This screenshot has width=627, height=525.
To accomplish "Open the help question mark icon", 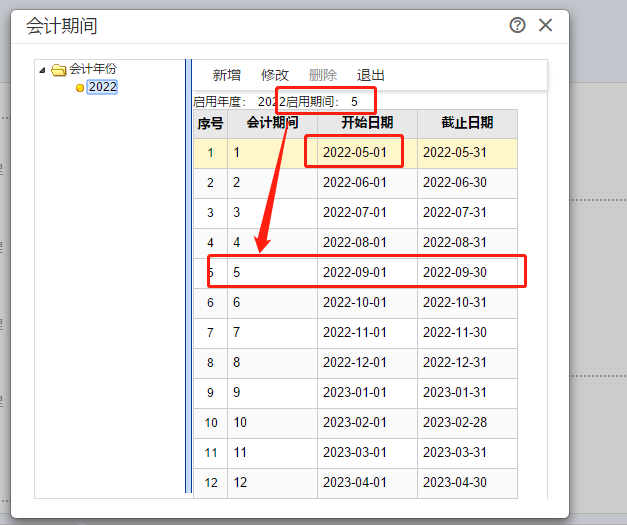I will (517, 25).
